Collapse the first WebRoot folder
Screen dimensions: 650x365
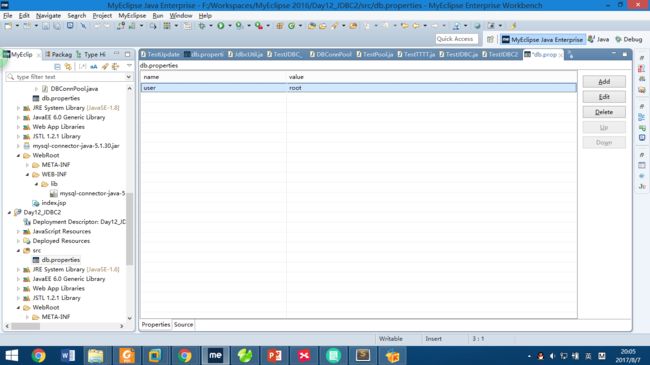(x=18, y=156)
